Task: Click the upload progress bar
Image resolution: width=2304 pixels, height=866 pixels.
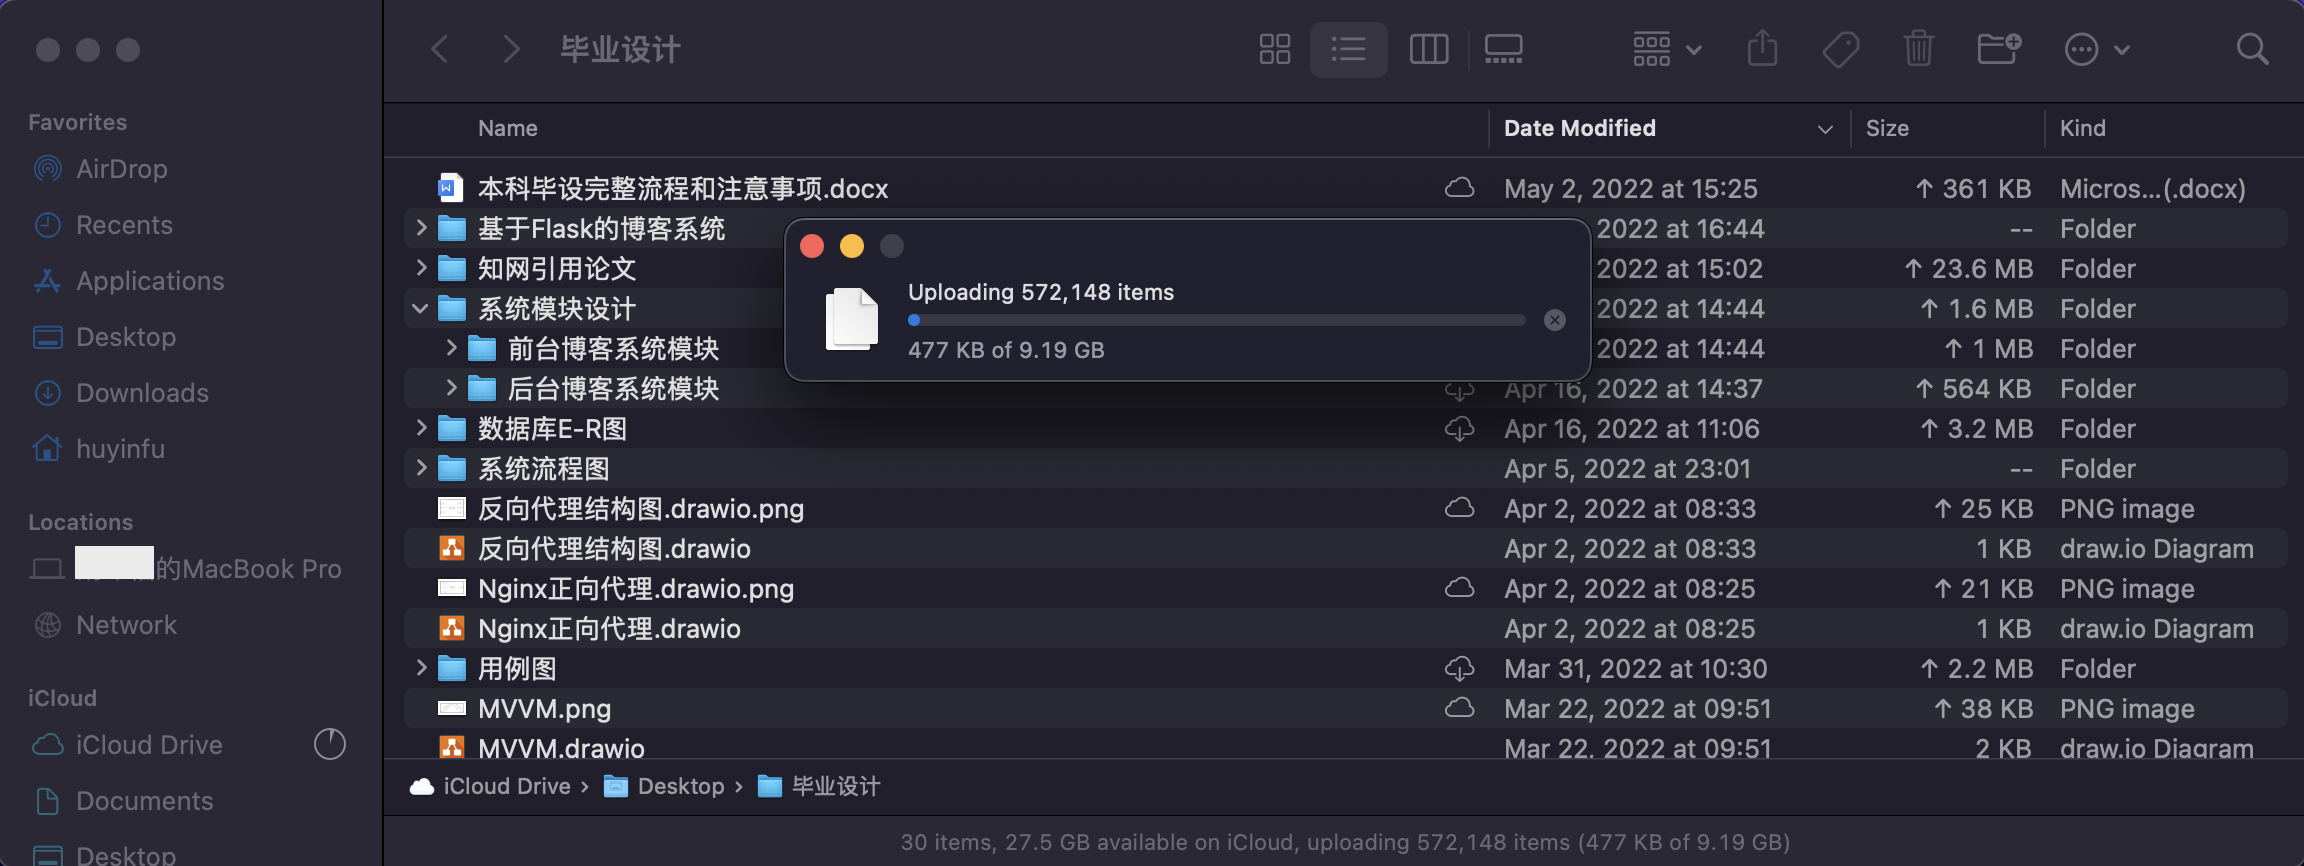Action: pos(1216,320)
